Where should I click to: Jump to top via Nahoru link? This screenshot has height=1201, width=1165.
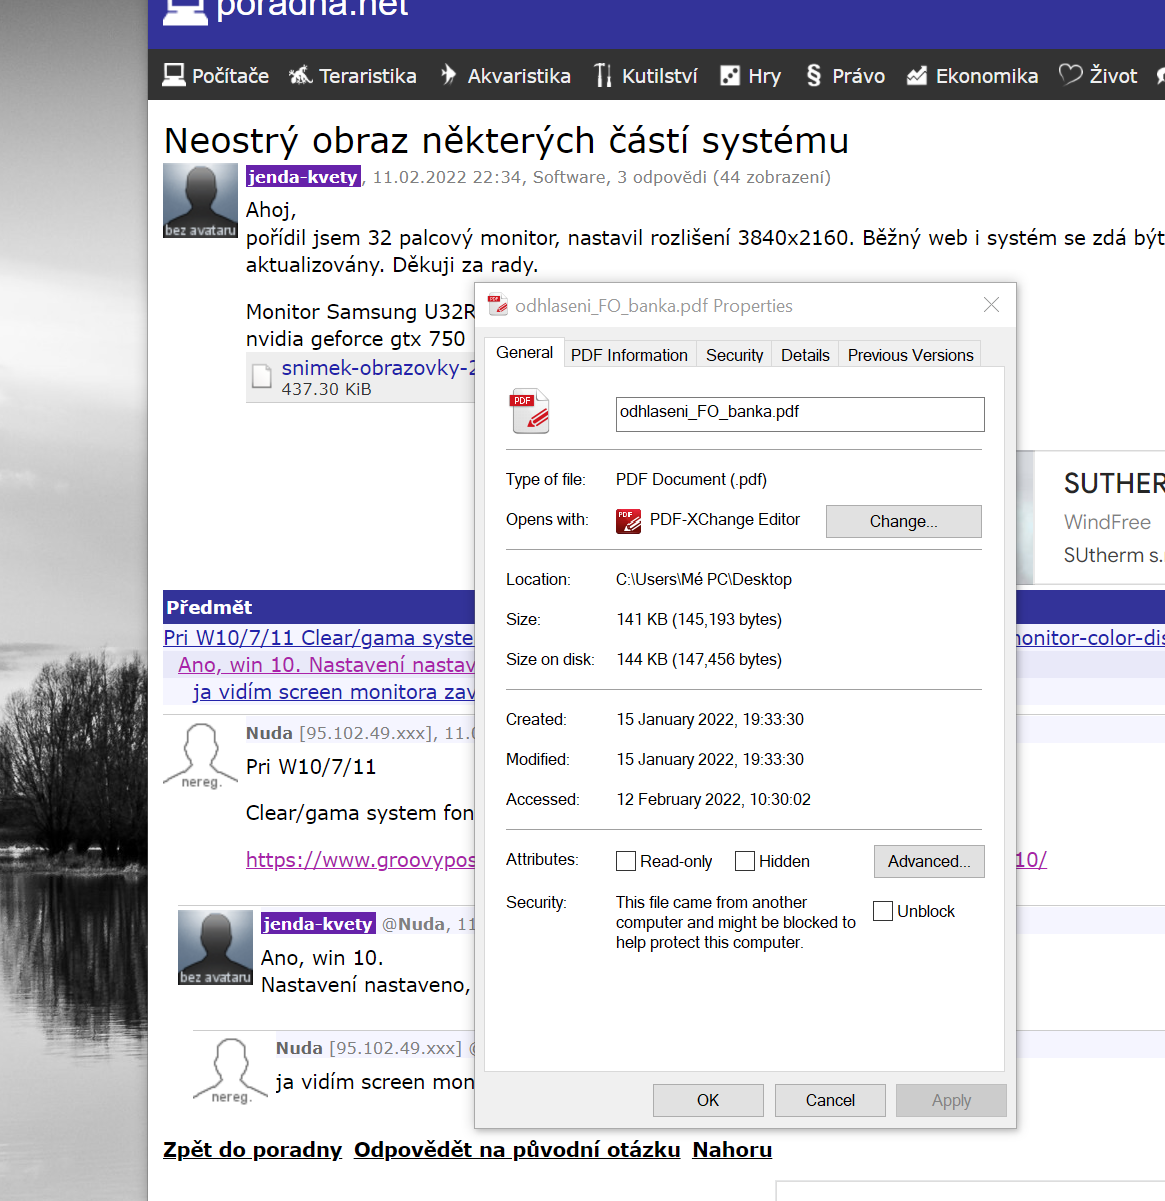(x=732, y=1150)
